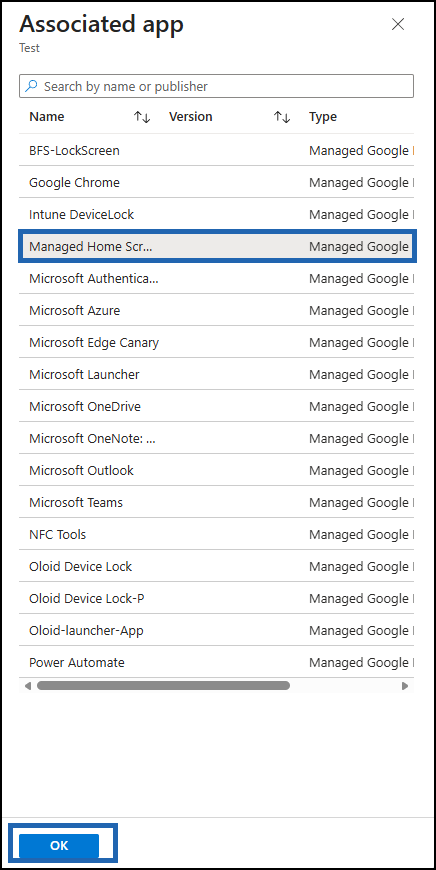Click the Type cell of Microsoft Teams
Viewport: 436px width, 870px height.
coord(361,503)
